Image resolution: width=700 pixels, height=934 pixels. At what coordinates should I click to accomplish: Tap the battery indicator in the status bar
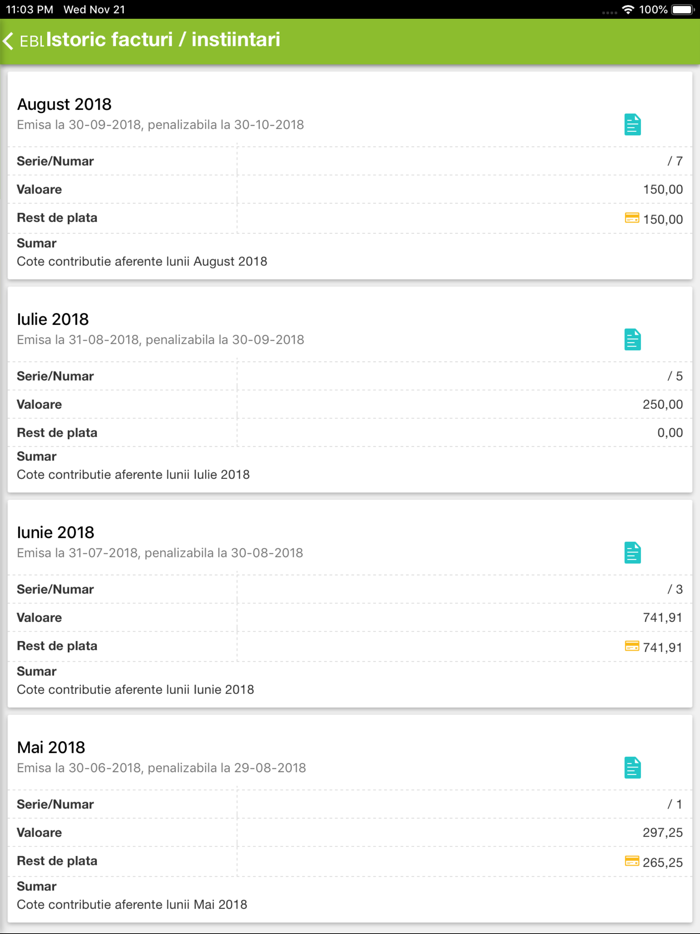[682, 9]
